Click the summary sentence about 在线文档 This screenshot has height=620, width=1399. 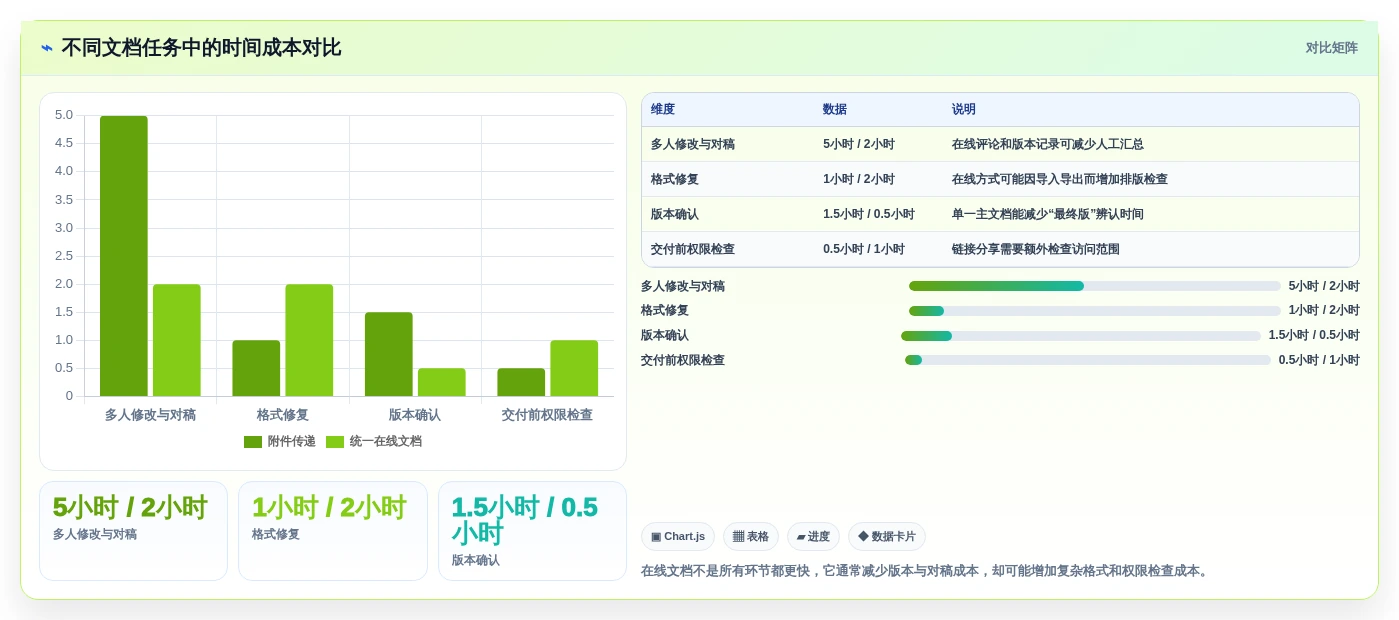[926, 571]
